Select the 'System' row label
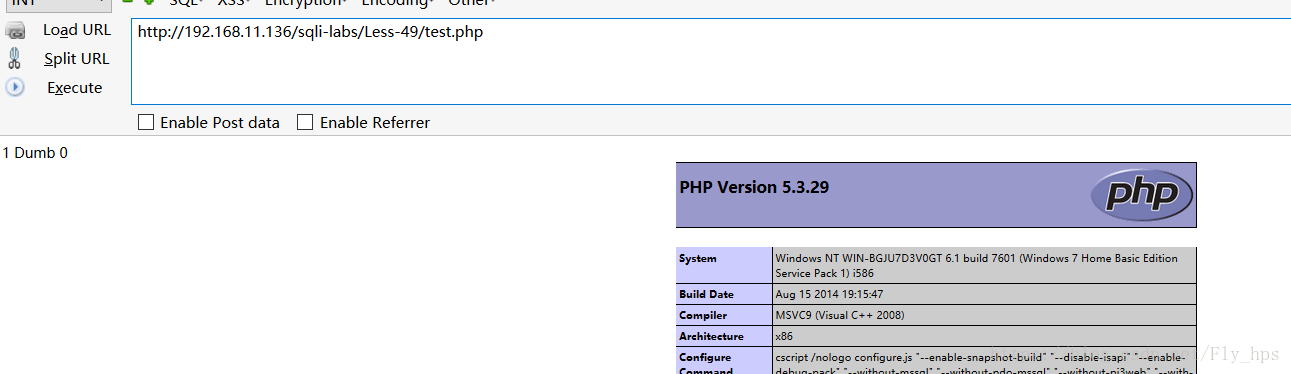Viewport: 1291px width, 374px height. tap(698, 259)
